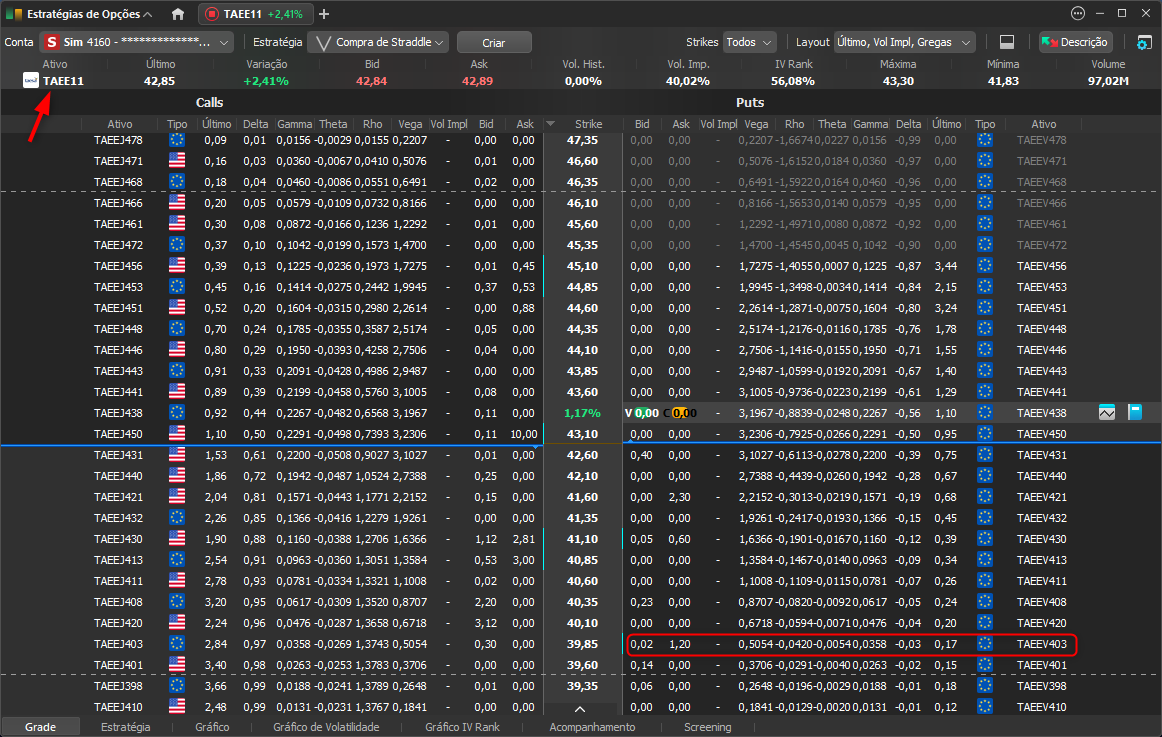
Task: Click the sell V 0,00 bid badge
Action: pos(642,413)
